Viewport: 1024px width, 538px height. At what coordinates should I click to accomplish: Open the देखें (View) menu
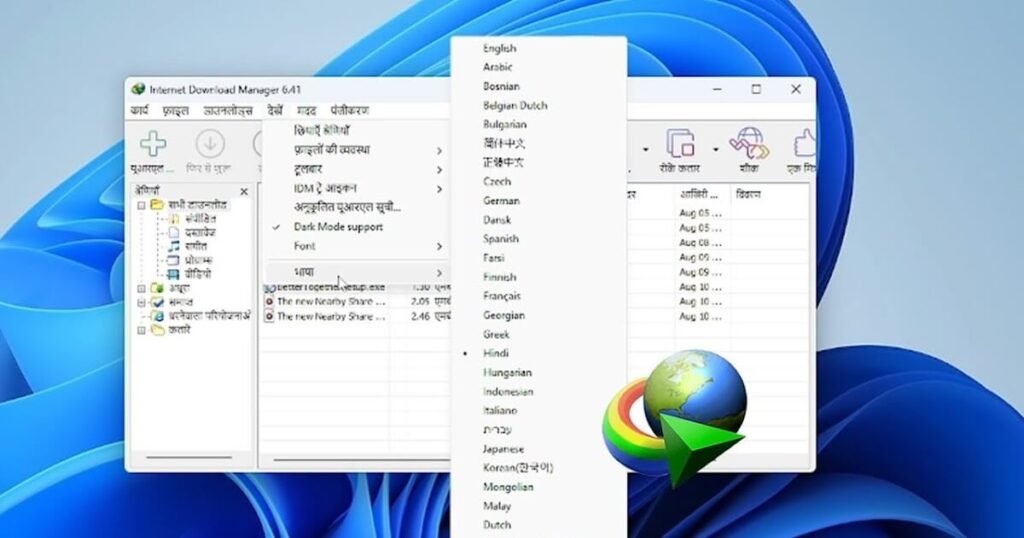click(275, 110)
